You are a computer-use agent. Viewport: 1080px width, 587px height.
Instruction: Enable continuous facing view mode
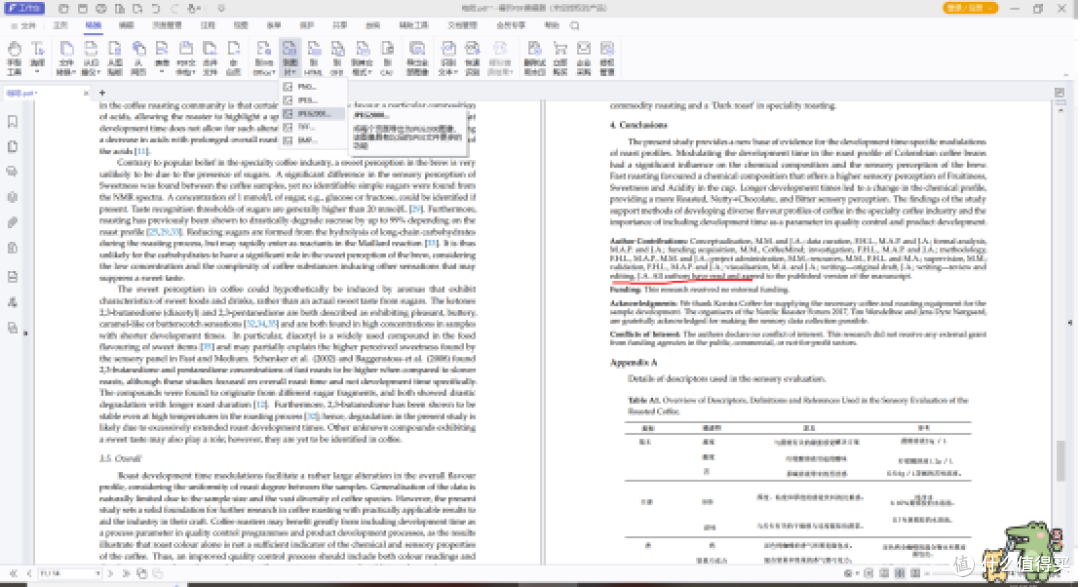(x=915, y=573)
